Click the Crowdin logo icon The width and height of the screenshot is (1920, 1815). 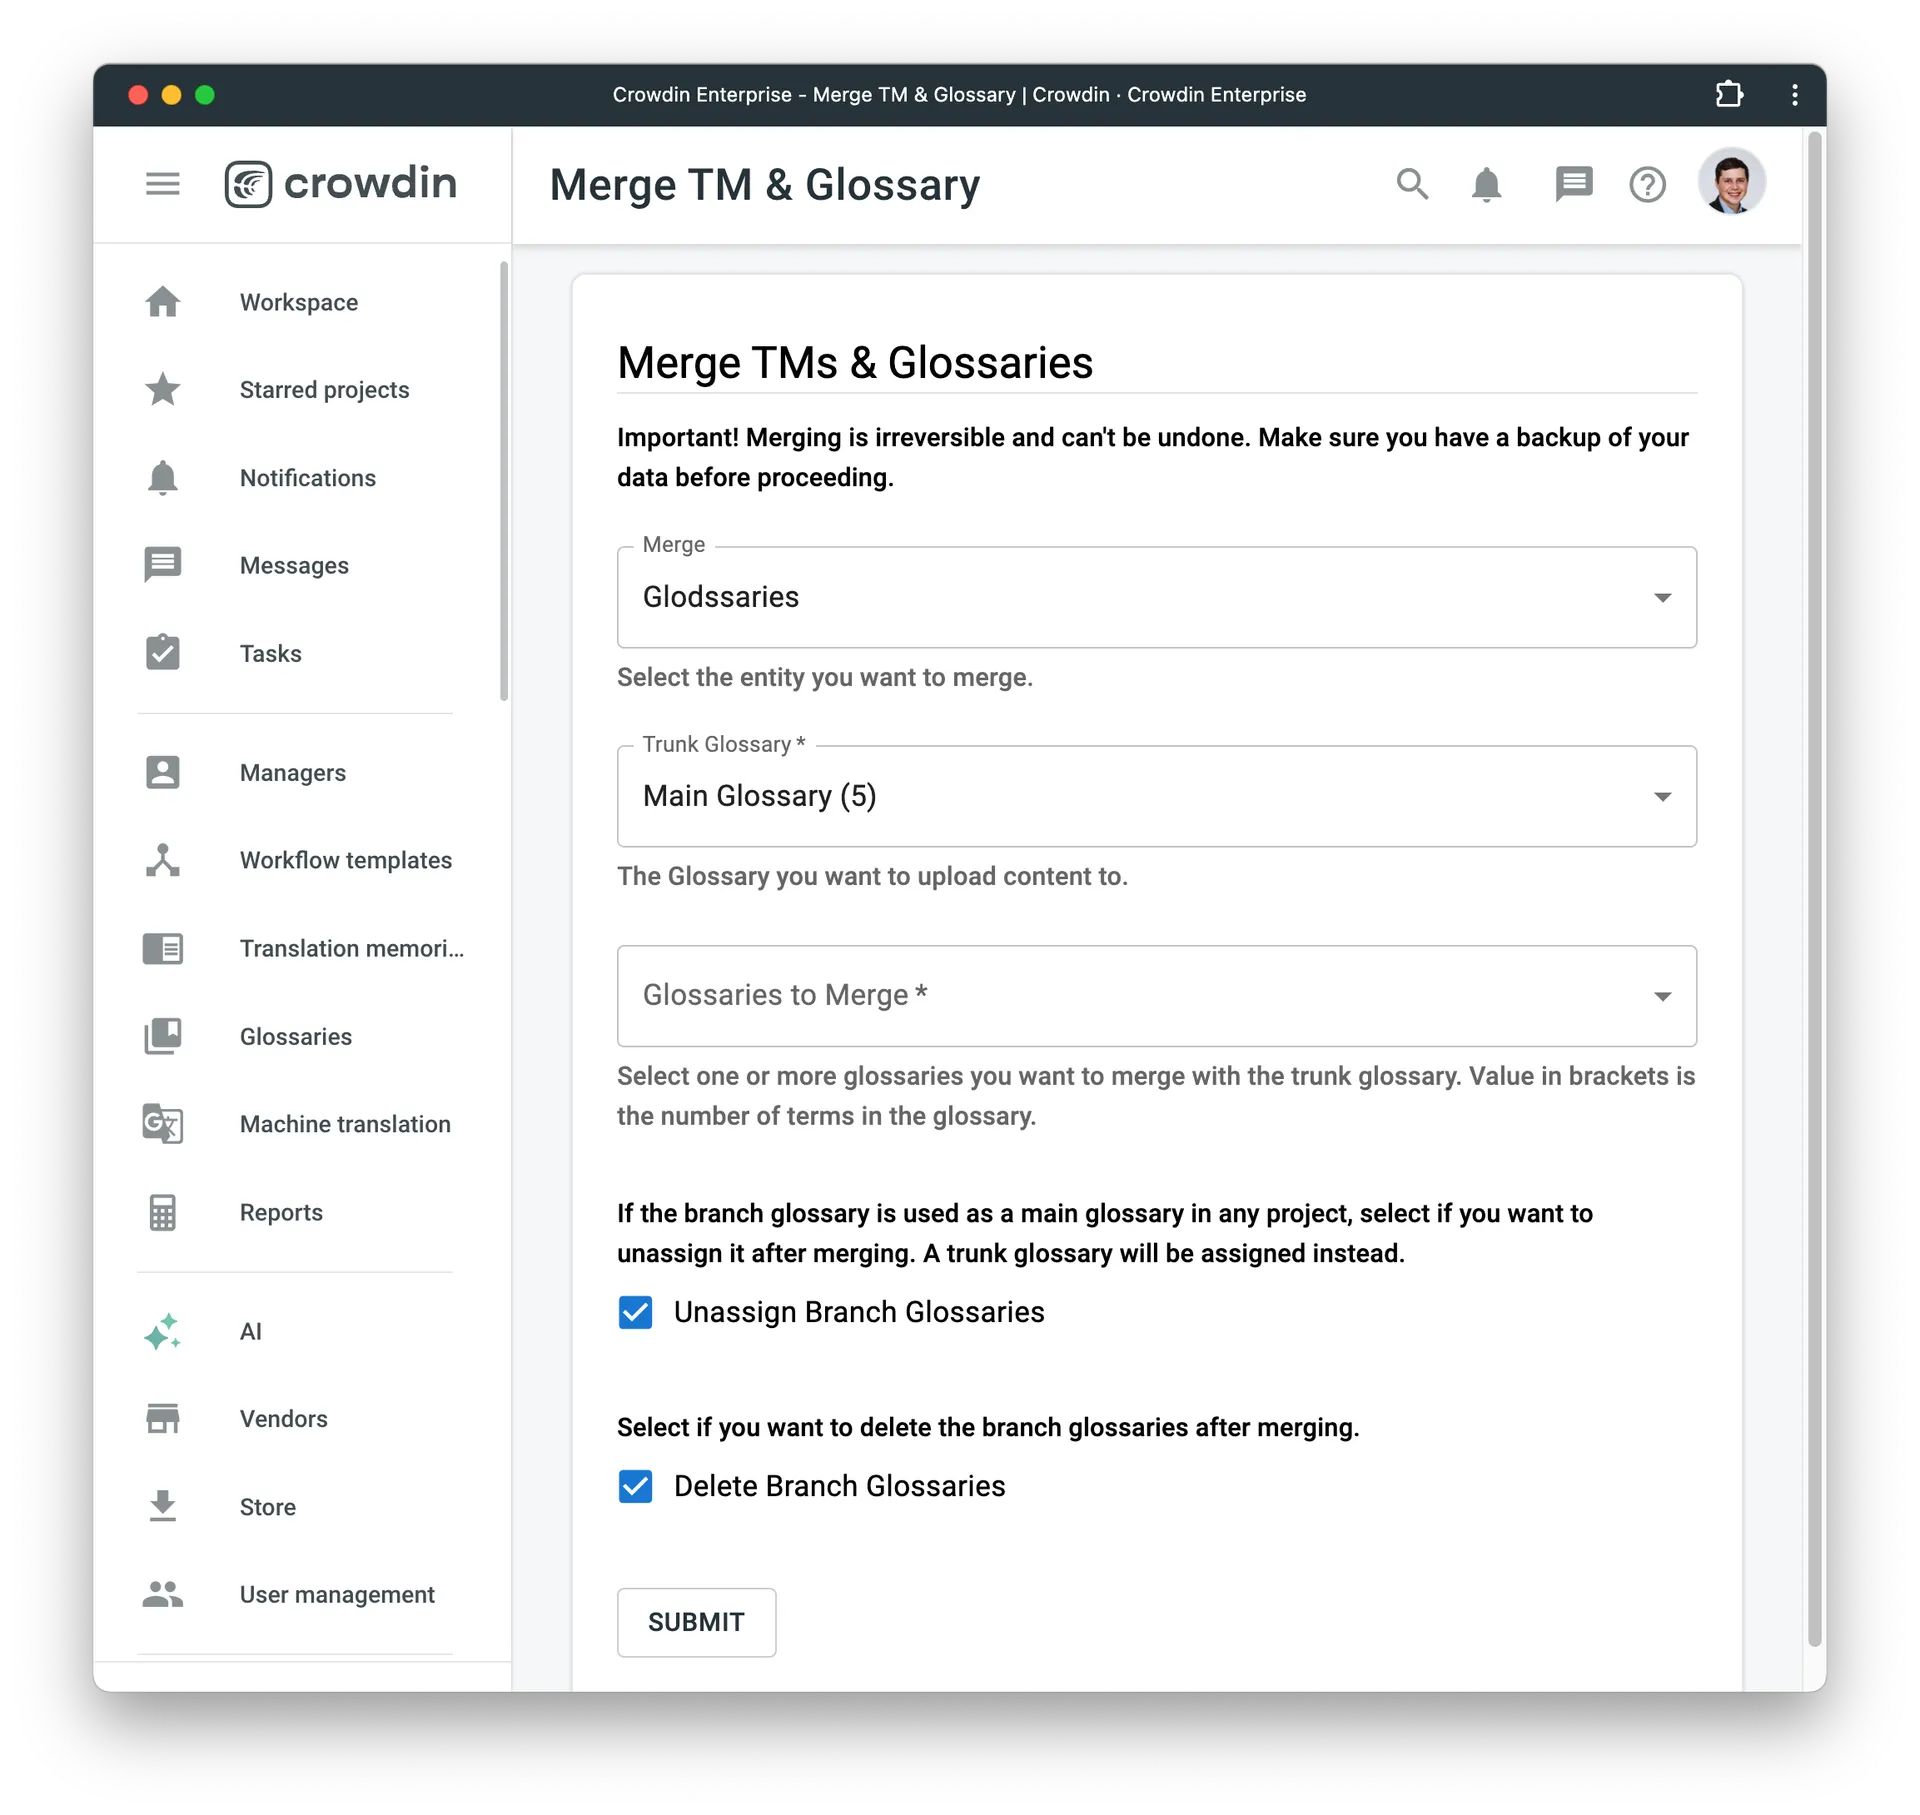click(252, 183)
